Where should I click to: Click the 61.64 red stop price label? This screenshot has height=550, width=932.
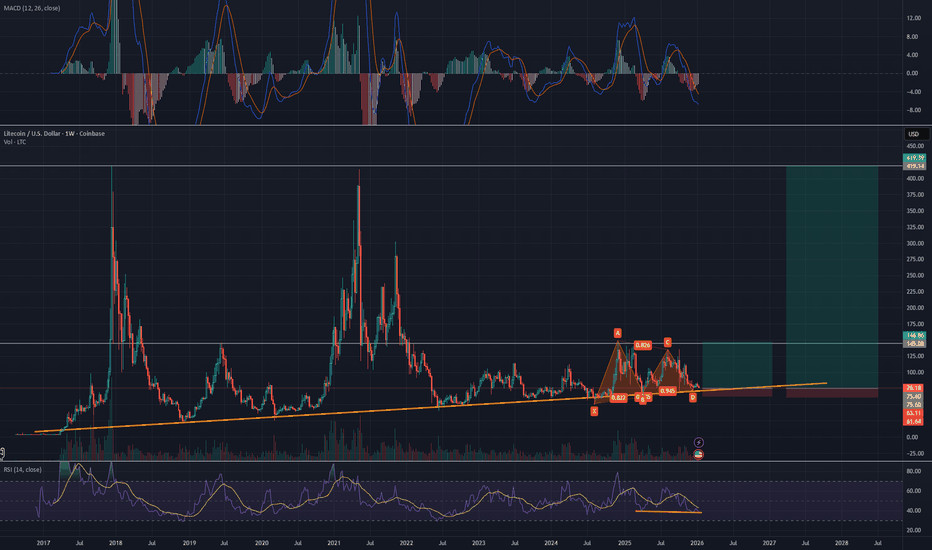click(x=914, y=423)
